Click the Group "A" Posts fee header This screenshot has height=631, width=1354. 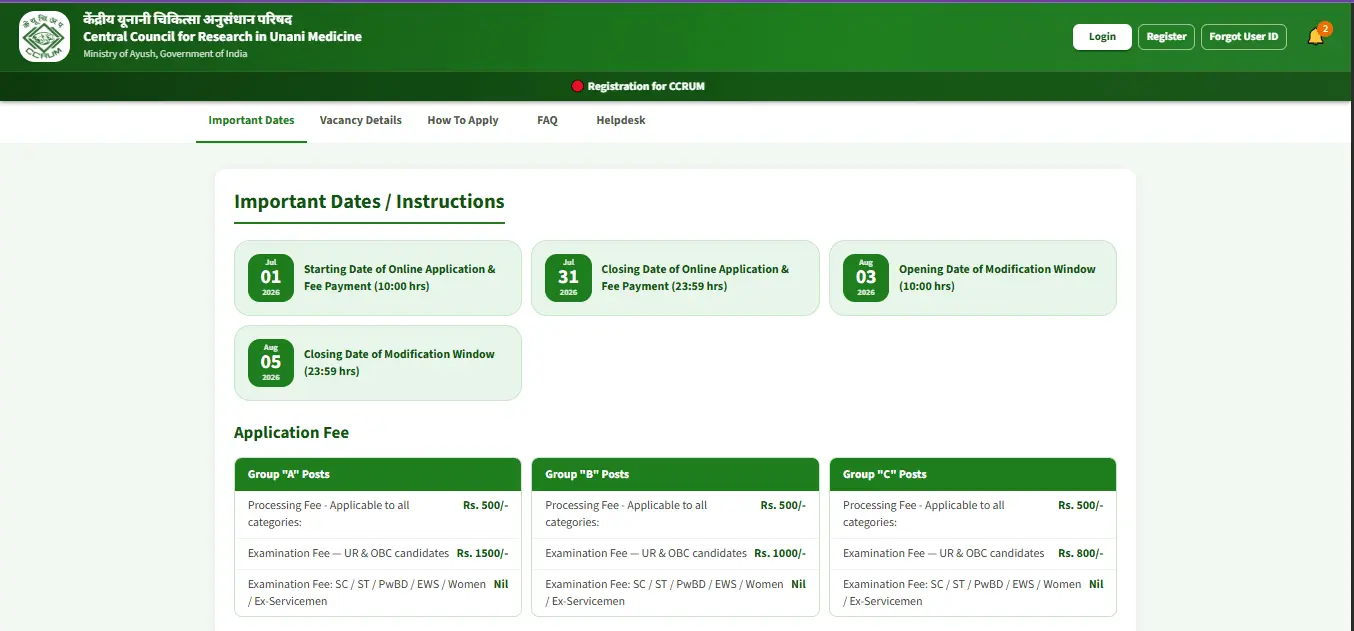[x=378, y=474]
